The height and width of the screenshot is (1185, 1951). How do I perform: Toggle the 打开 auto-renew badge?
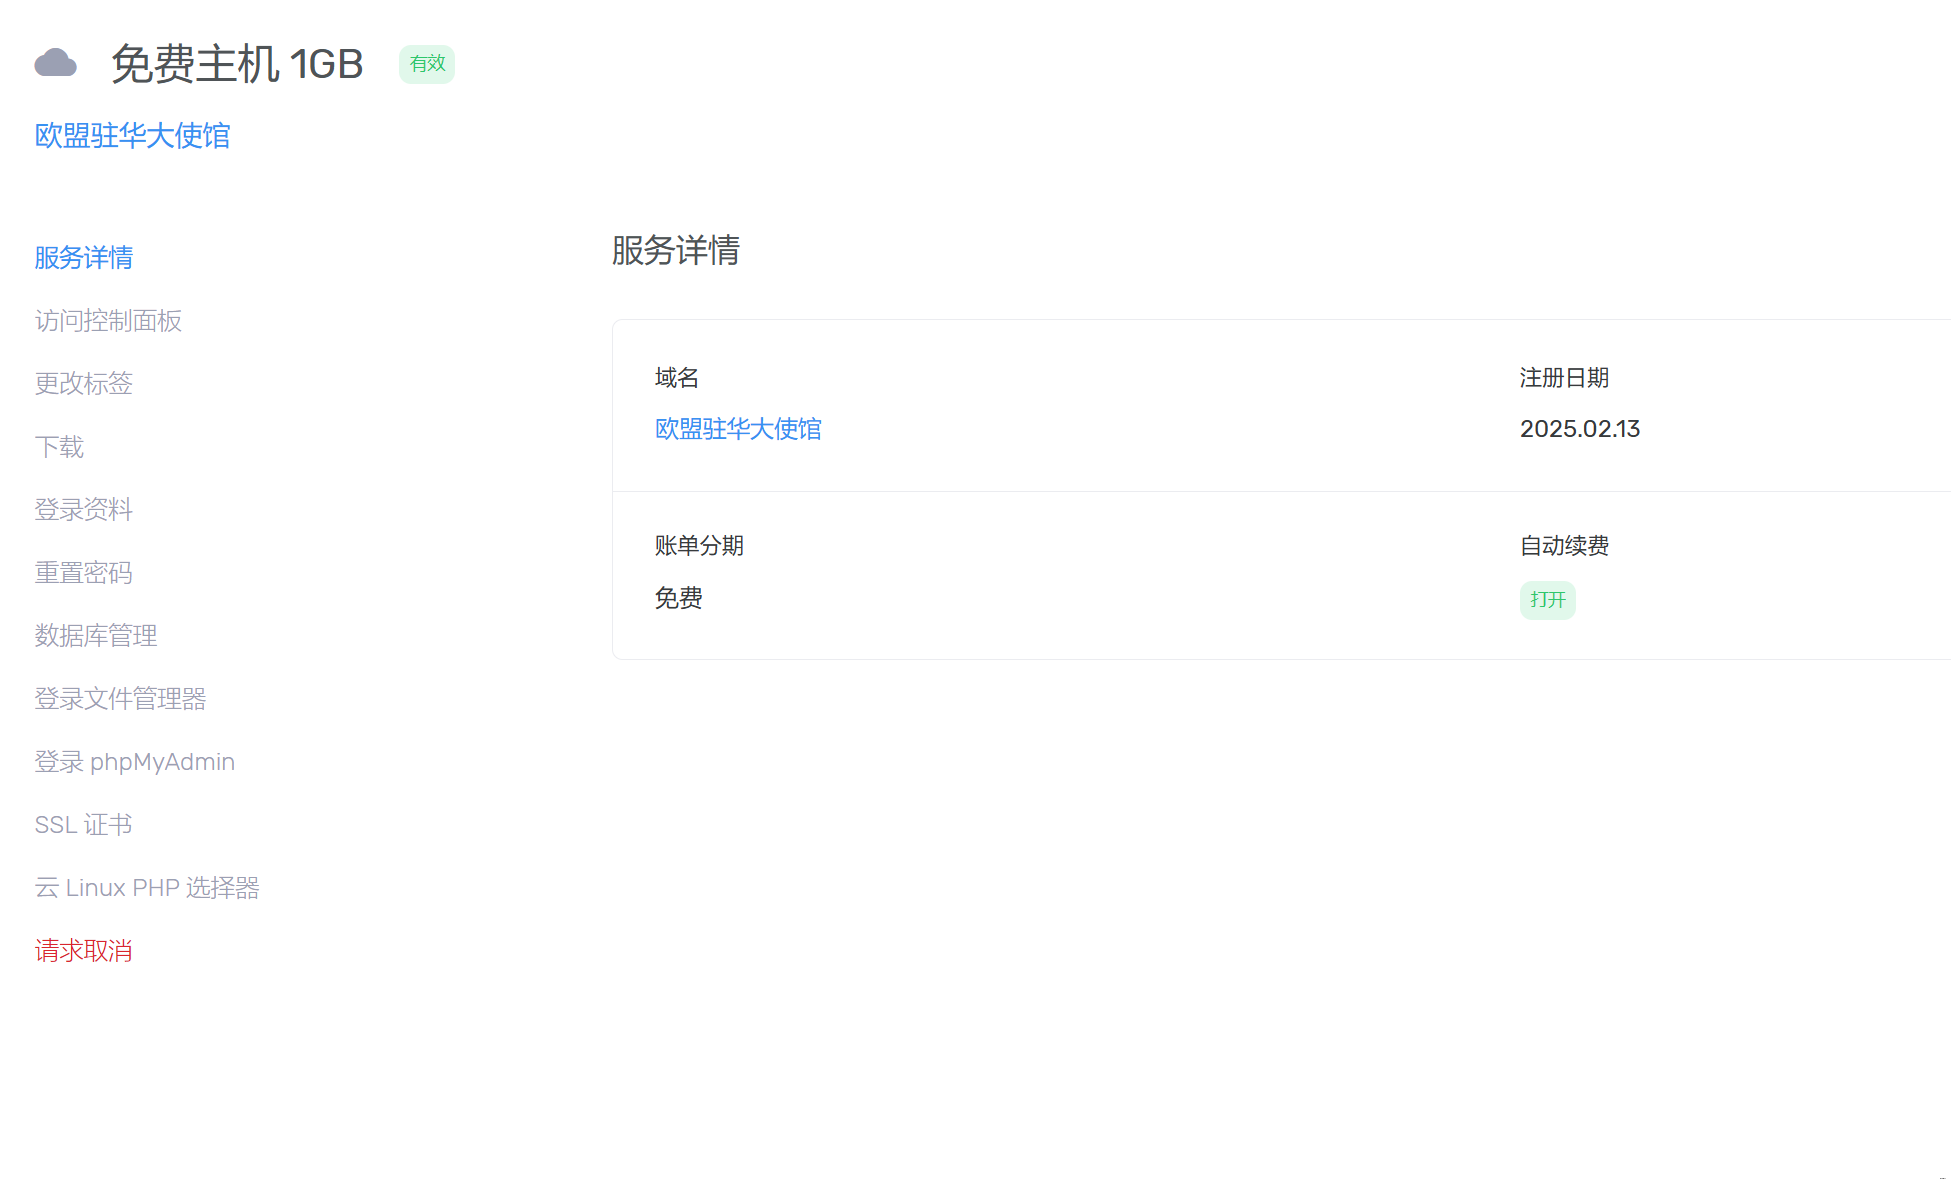pos(1547,600)
